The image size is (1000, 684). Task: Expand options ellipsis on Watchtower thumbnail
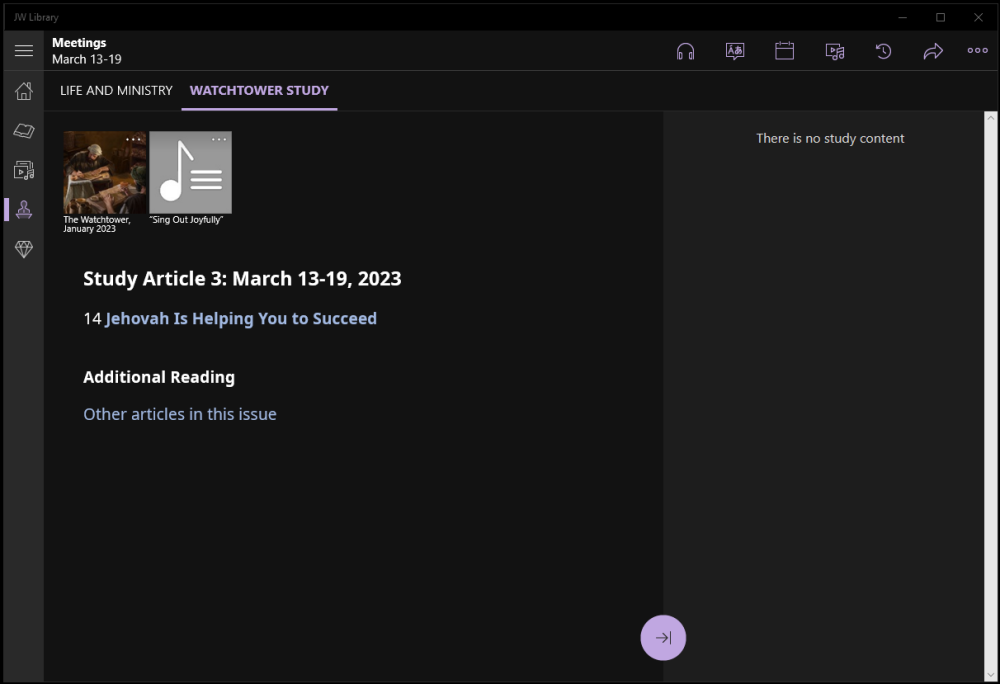pyautogui.click(x=134, y=139)
